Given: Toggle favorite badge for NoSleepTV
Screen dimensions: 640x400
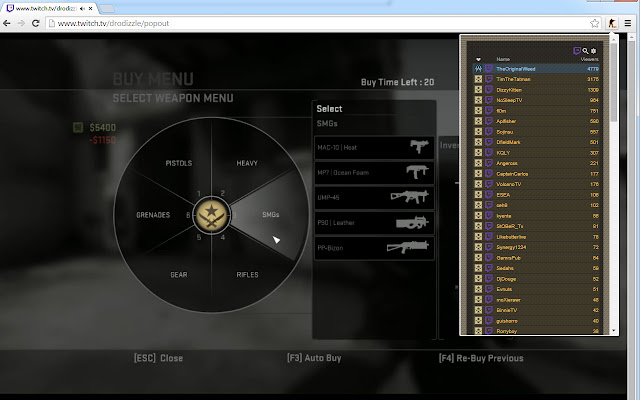Looking at the screenshot, I should tap(478, 100).
